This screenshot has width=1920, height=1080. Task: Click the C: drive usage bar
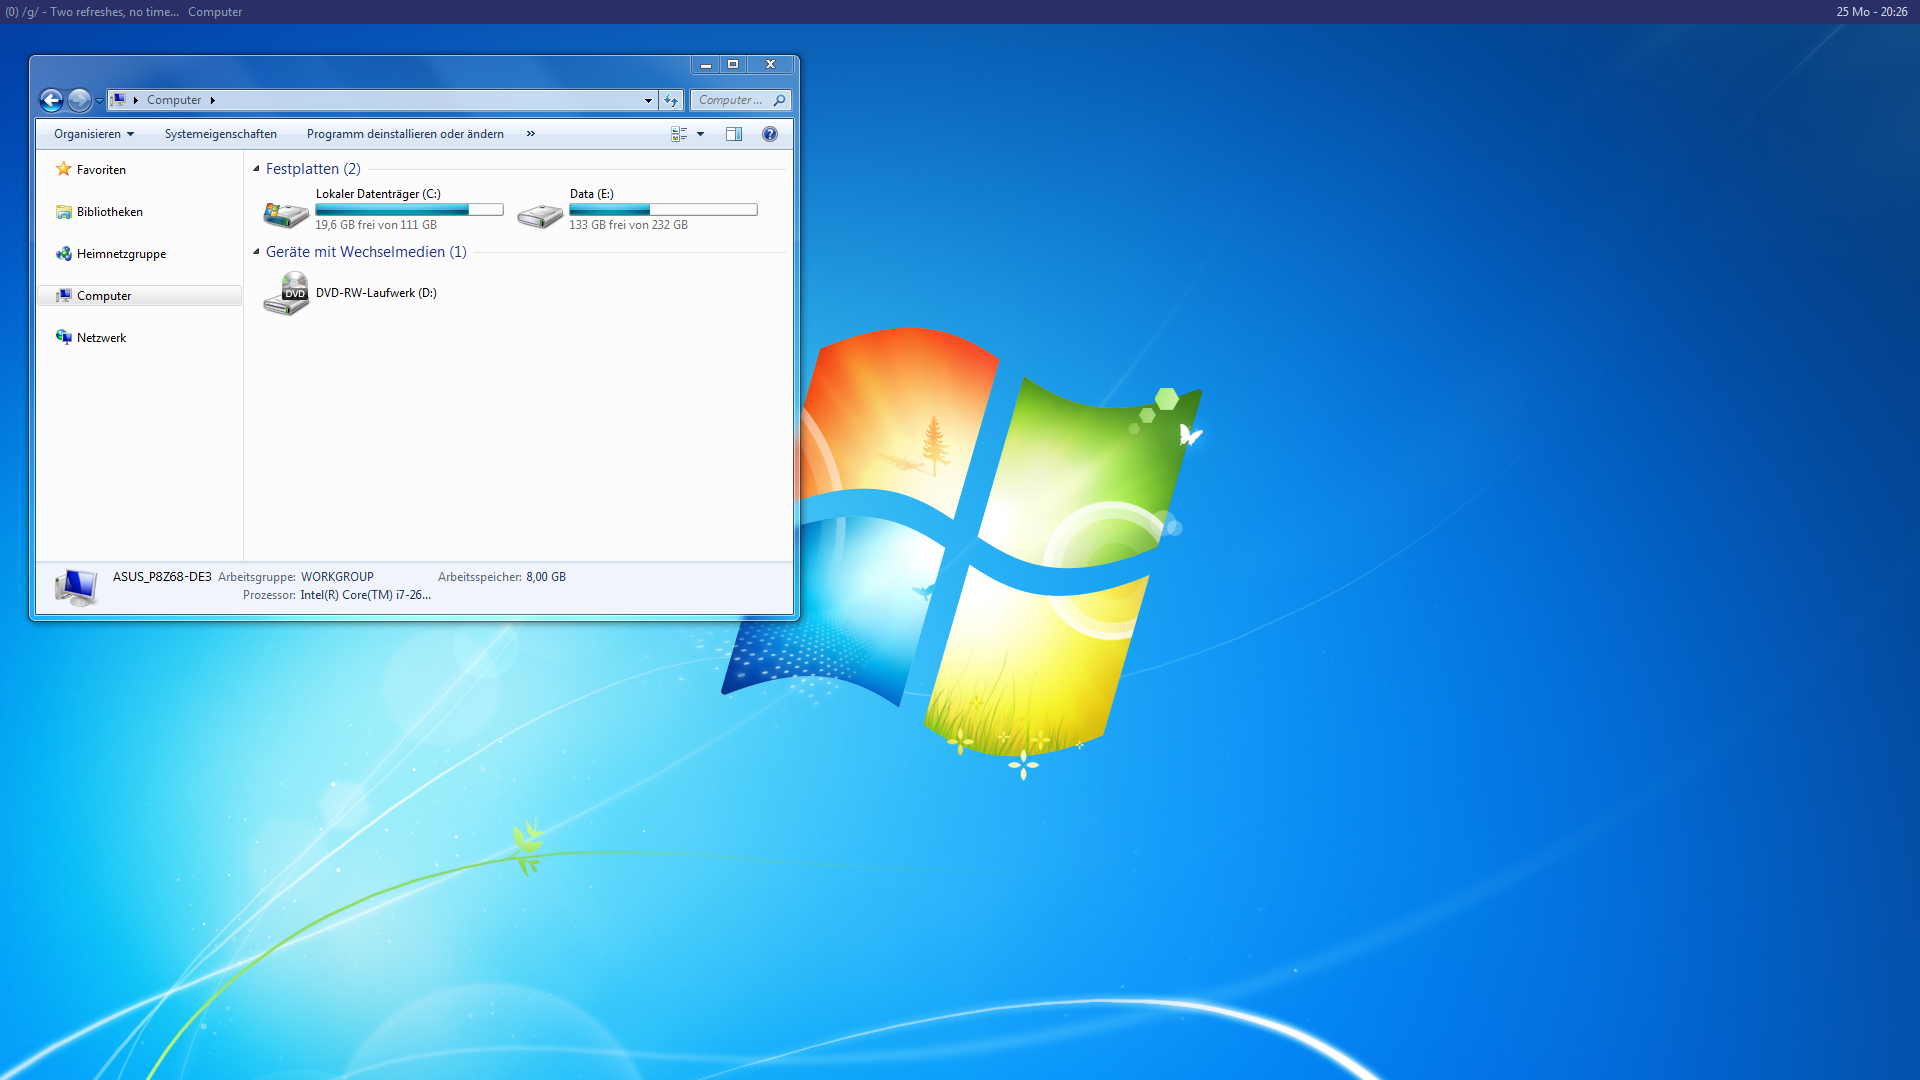[409, 210]
